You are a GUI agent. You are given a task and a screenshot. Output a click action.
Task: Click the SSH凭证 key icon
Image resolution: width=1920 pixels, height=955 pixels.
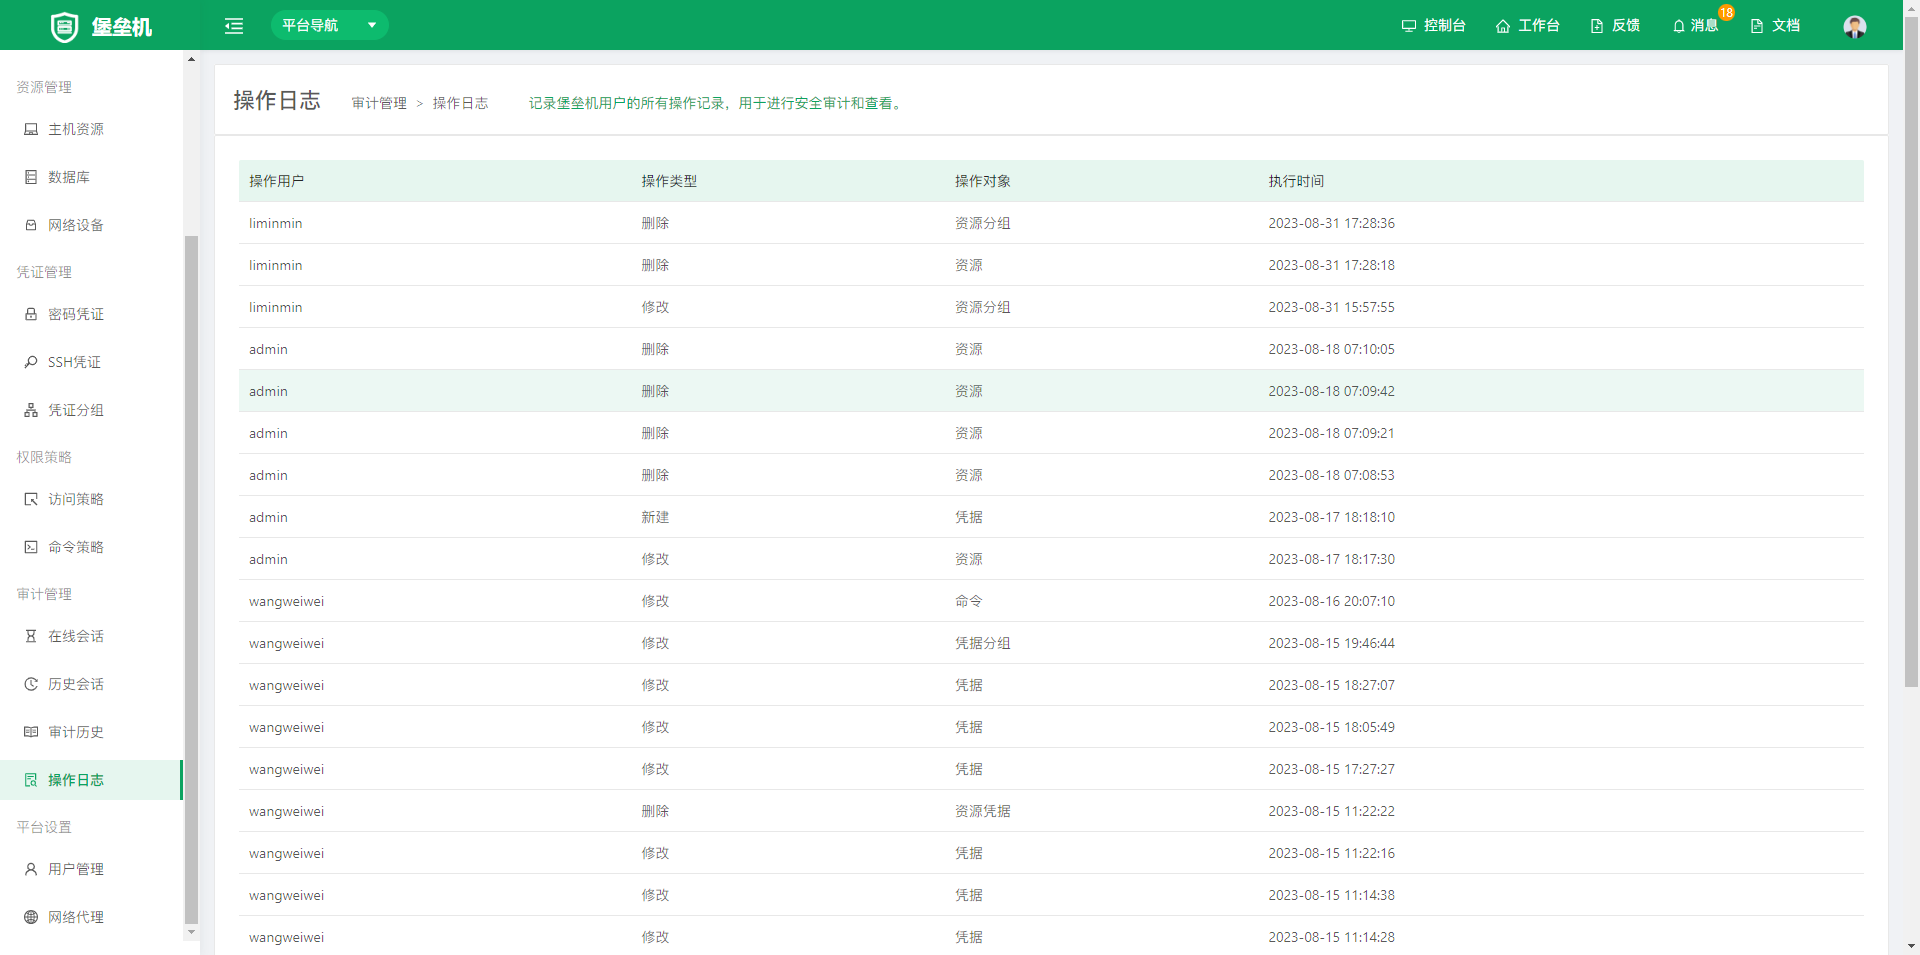pyautogui.click(x=31, y=362)
